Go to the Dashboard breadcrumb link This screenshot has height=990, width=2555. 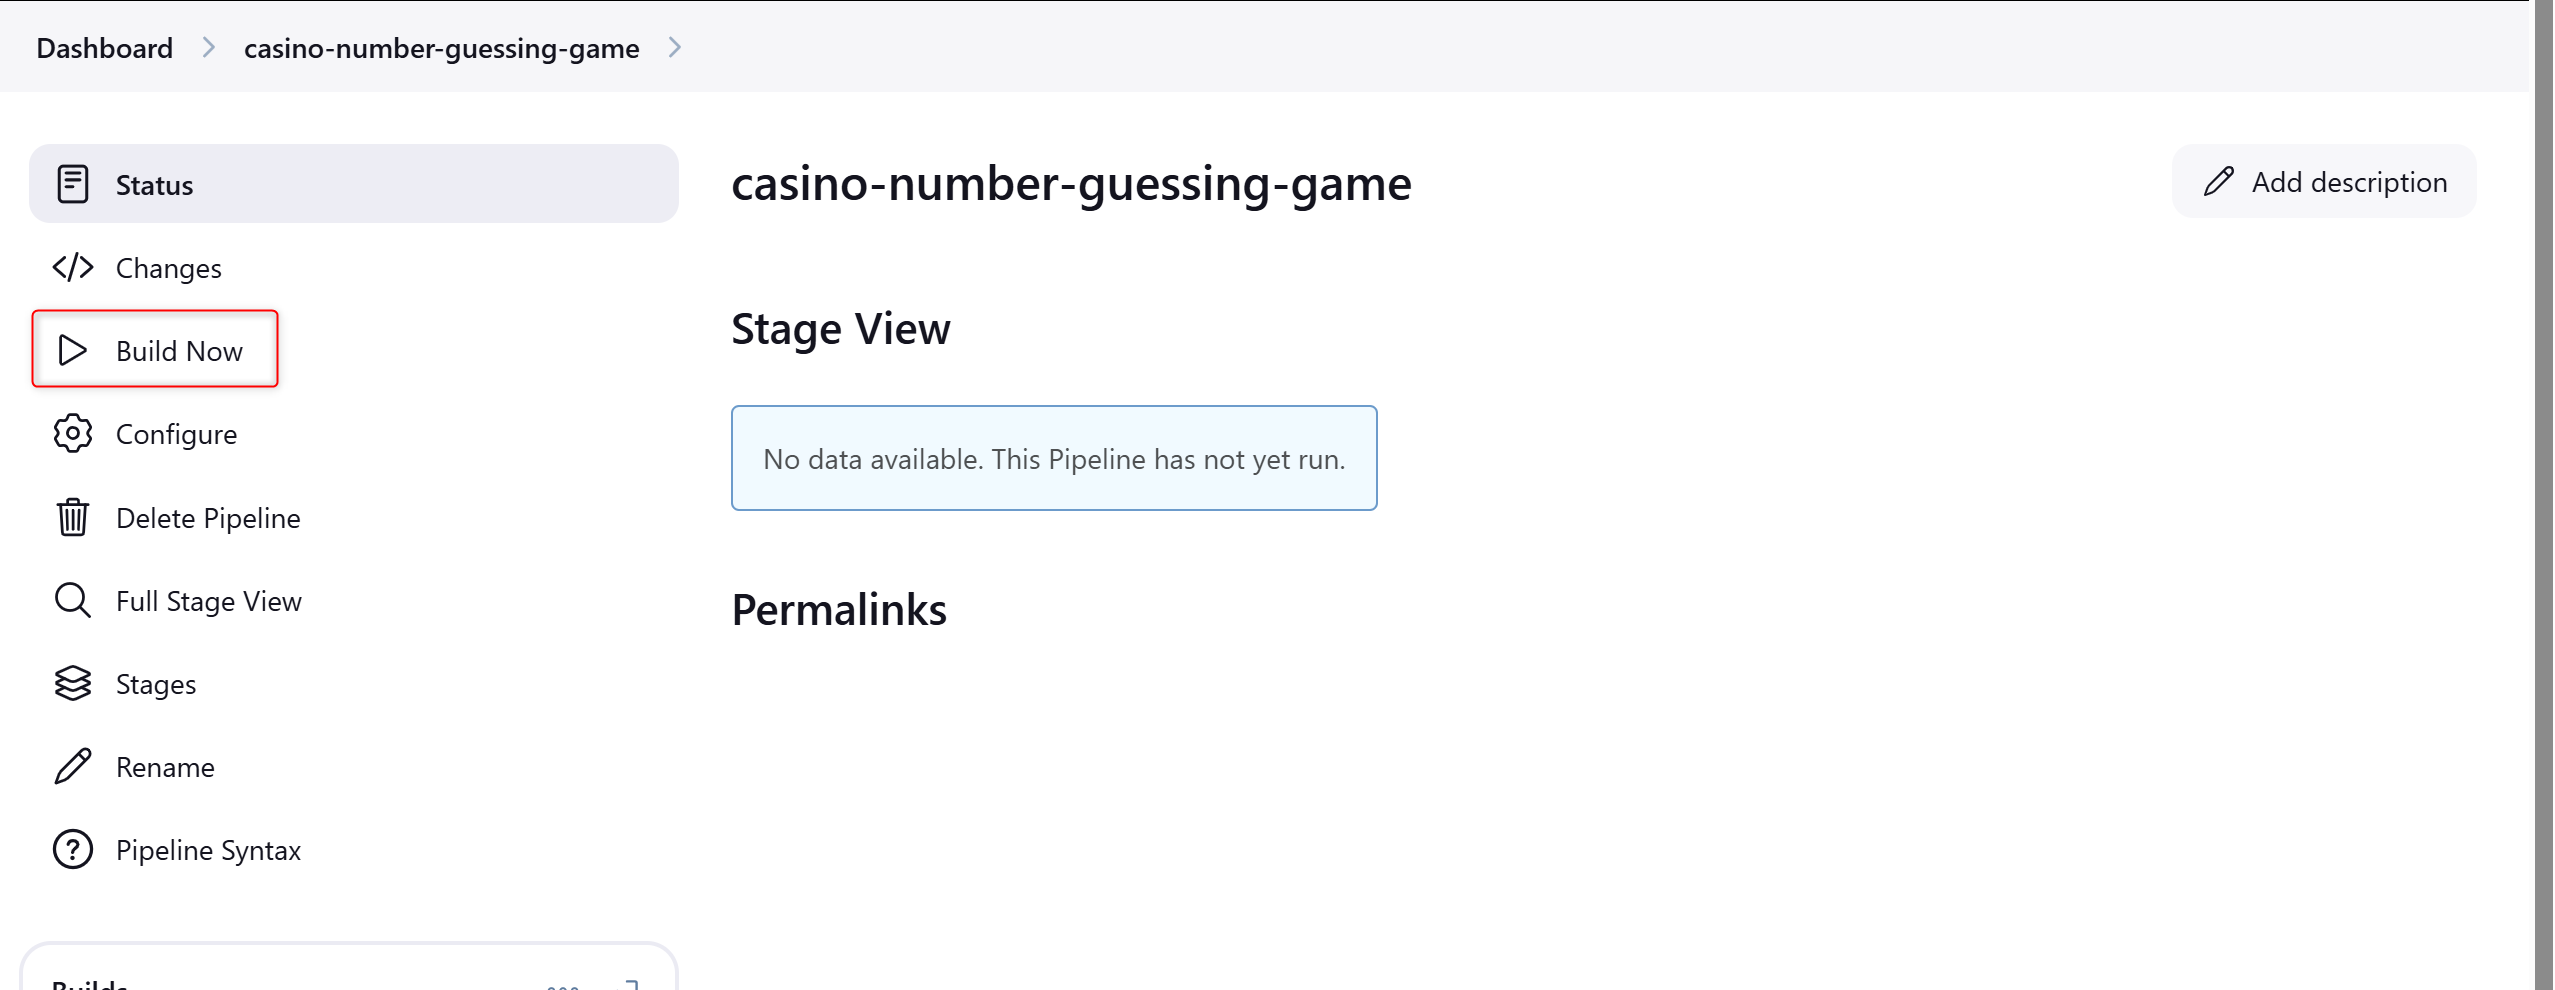click(x=105, y=48)
